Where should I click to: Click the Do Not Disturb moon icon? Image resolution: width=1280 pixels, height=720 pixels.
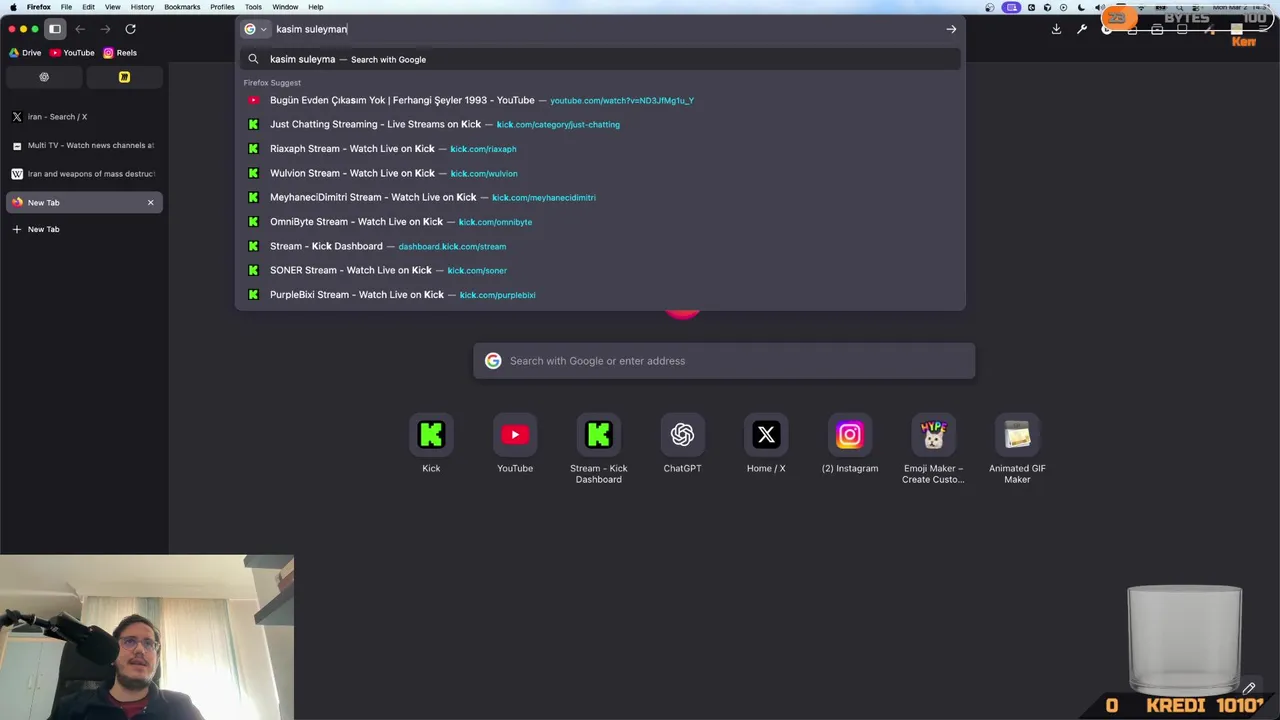tap(1083, 7)
